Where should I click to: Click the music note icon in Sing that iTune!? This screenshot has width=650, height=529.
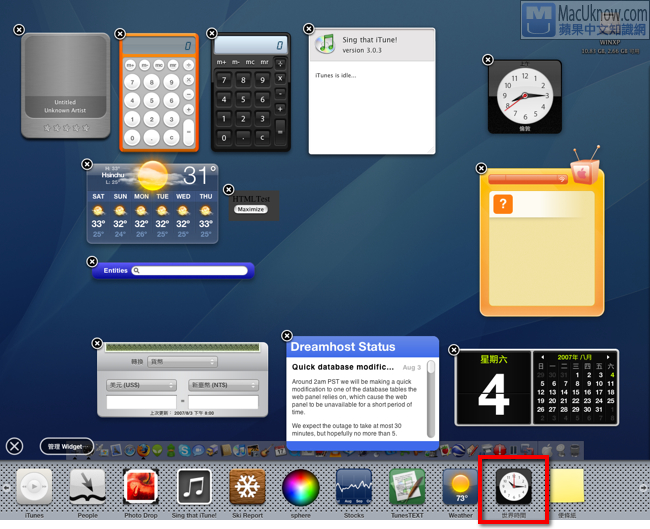pos(325,44)
